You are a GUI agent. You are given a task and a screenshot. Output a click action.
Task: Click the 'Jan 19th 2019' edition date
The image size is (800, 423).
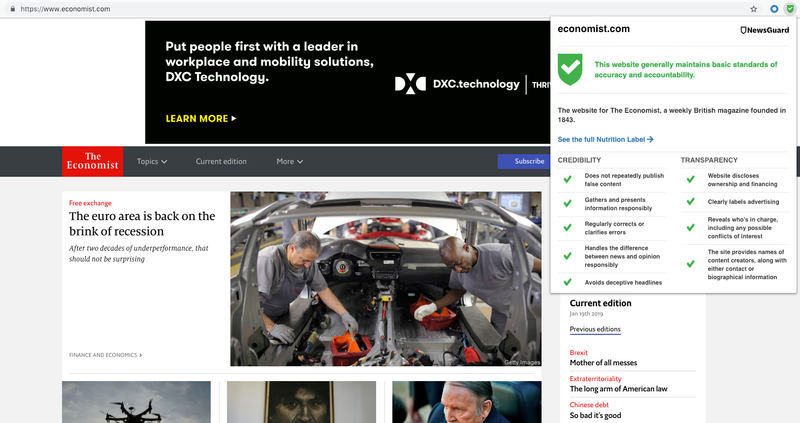[586, 314]
